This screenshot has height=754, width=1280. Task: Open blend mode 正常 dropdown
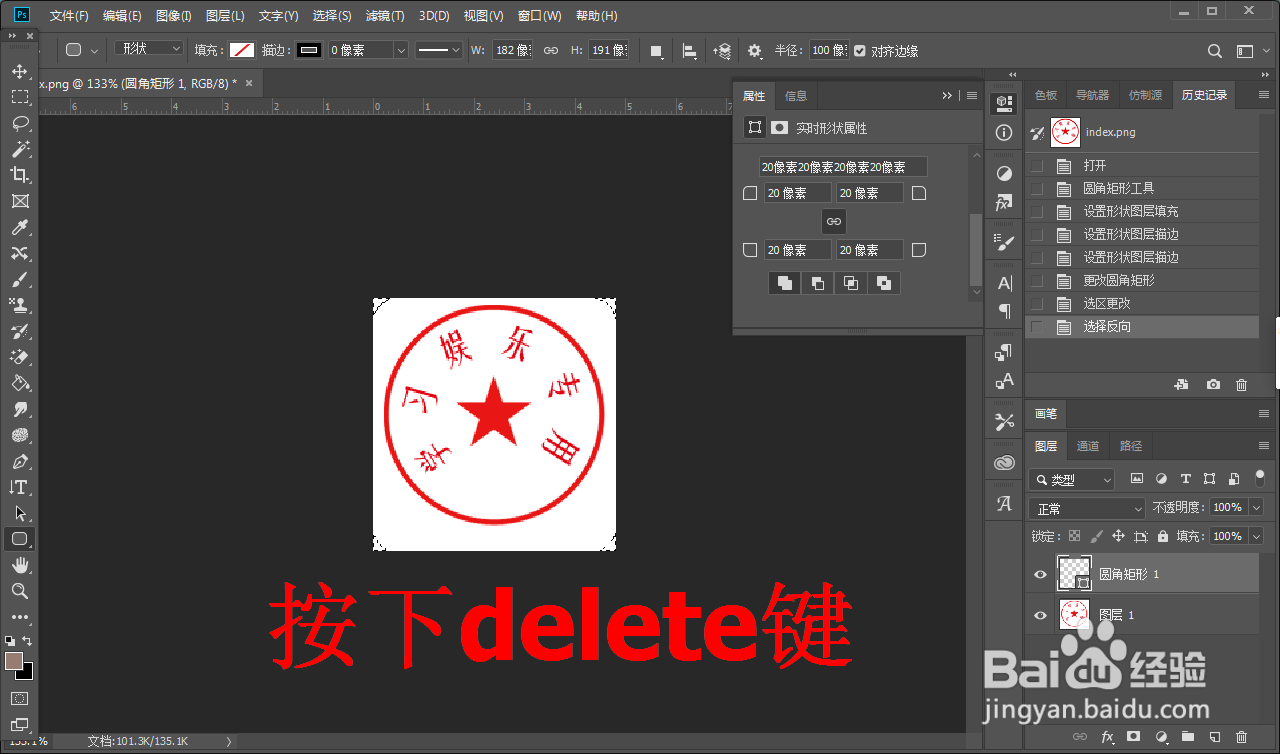(x=1088, y=508)
